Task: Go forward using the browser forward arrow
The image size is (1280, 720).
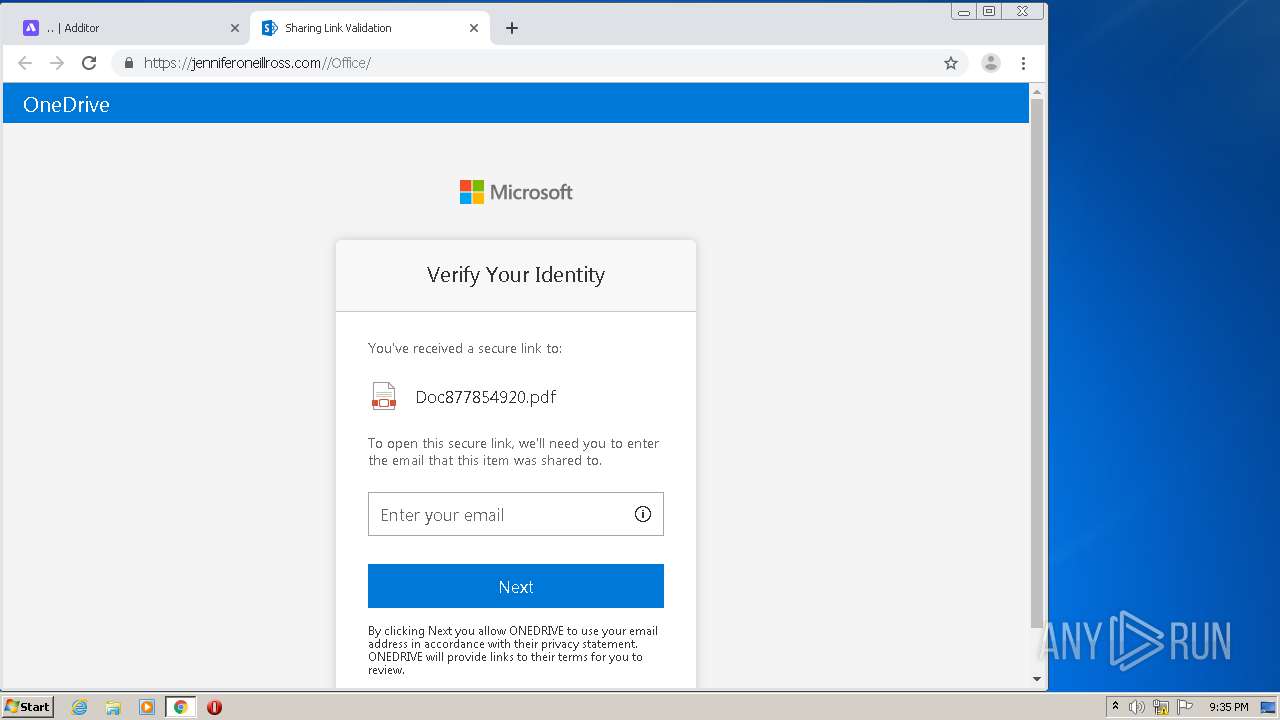Action: click(57, 63)
